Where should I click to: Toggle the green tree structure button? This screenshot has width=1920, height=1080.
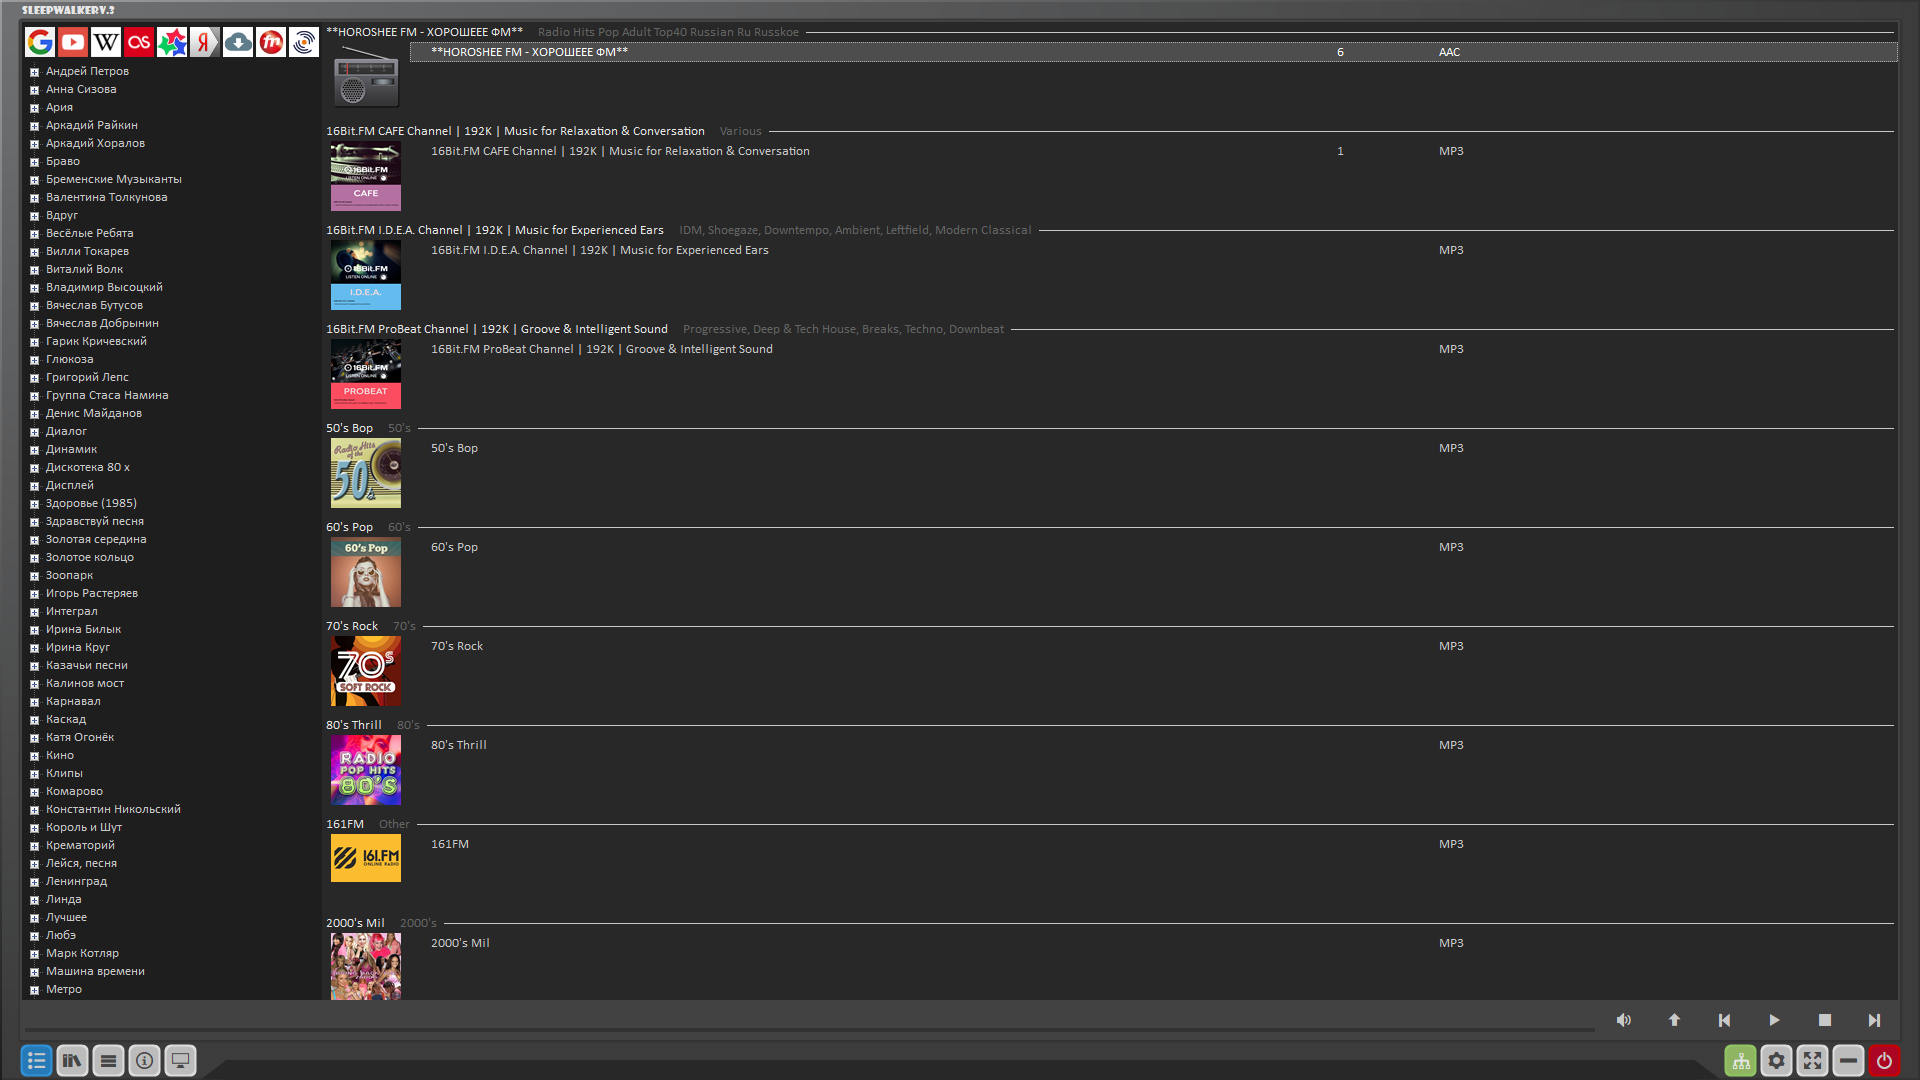click(1740, 1060)
